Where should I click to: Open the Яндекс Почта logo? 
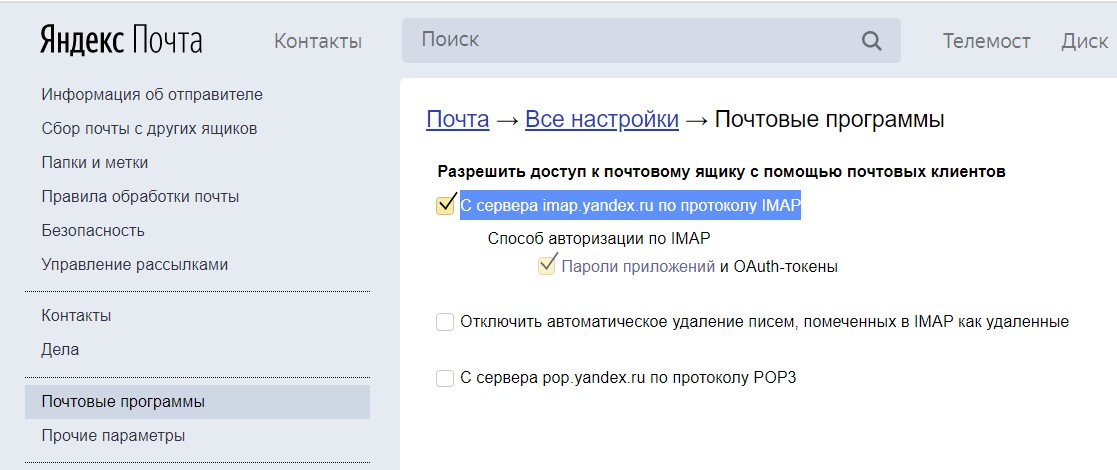120,41
